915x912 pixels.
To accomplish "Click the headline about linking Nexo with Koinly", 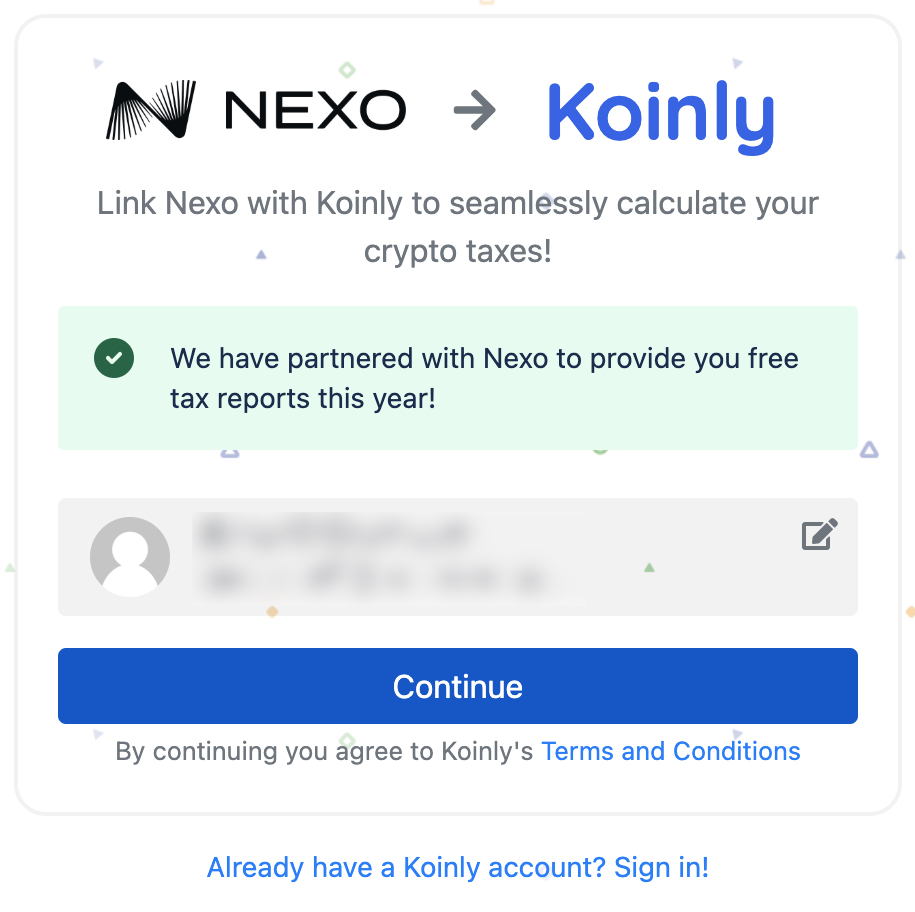I will tap(457, 226).
